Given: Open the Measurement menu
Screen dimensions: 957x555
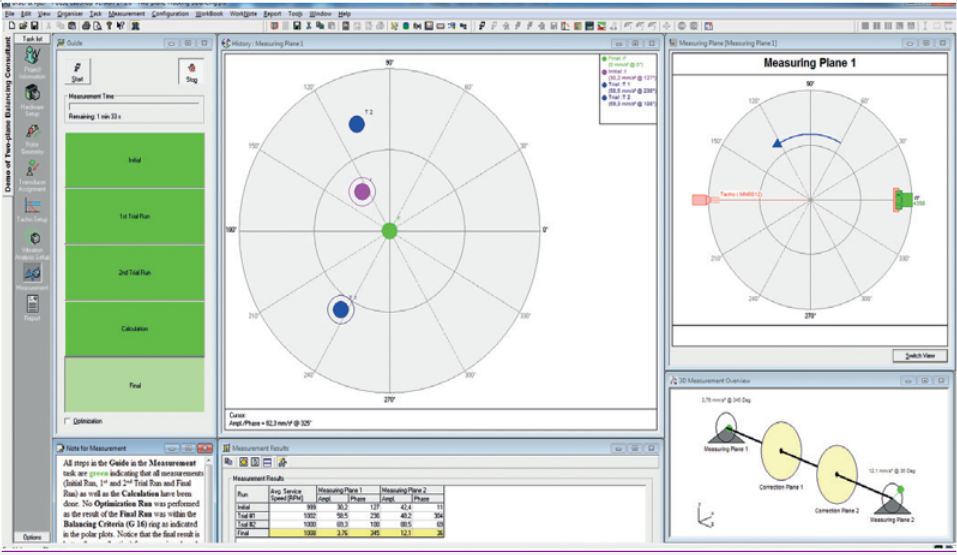Looking at the screenshot, I should point(127,13).
